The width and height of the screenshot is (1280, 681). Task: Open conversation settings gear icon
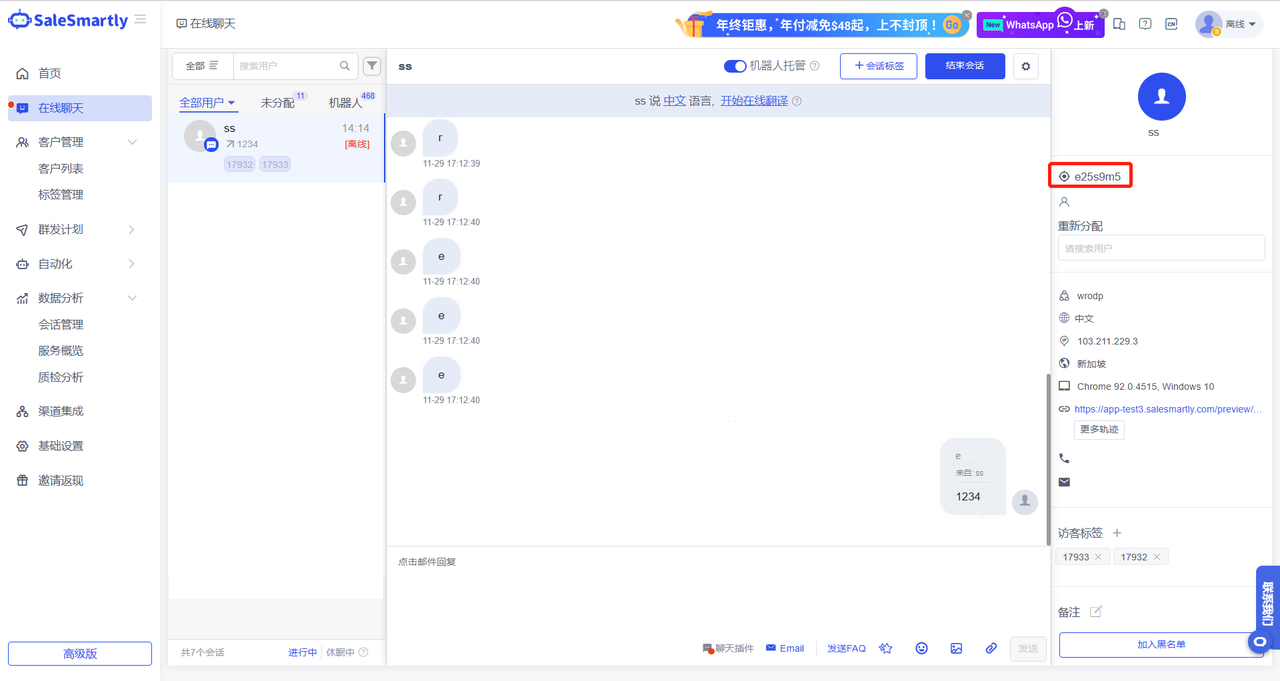coord(1025,66)
